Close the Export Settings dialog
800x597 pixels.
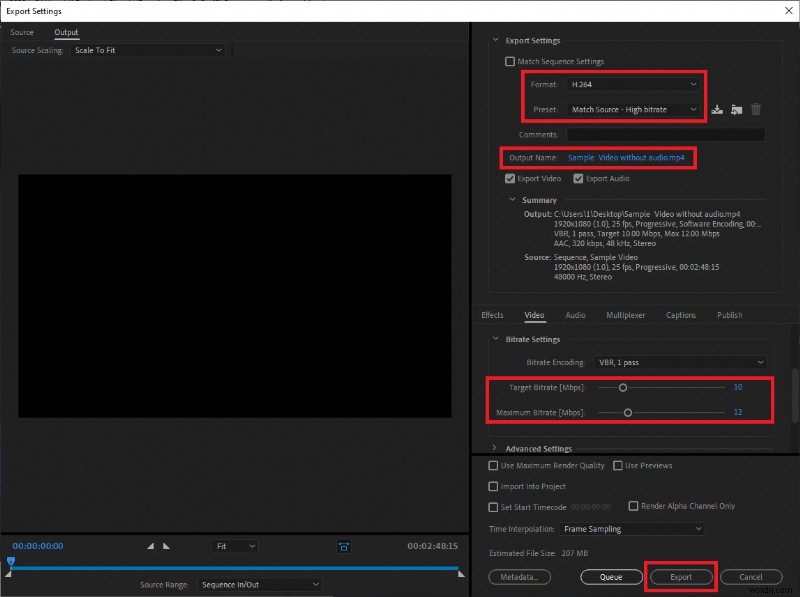pyautogui.click(x=789, y=11)
